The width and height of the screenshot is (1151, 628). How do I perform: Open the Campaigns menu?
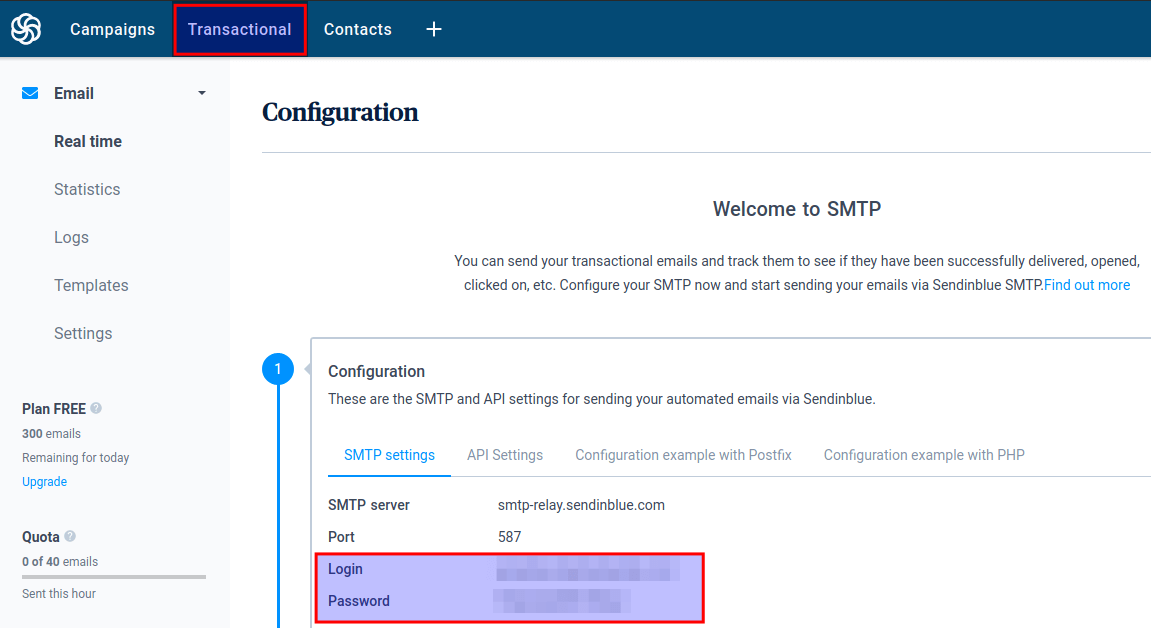(112, 29)
